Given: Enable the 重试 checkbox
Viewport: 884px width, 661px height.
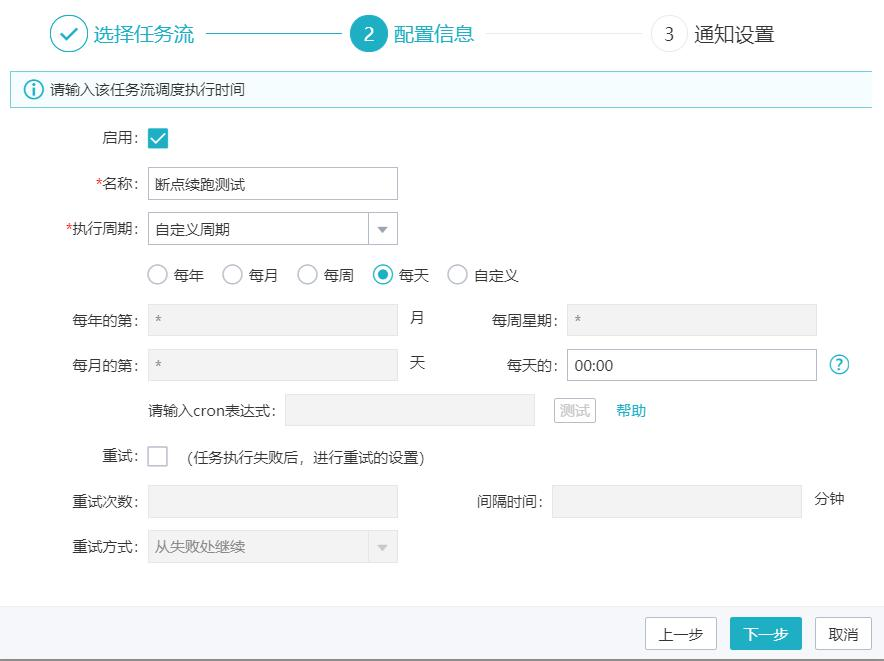Looking at the screenshot, I should tap(158, 457).
